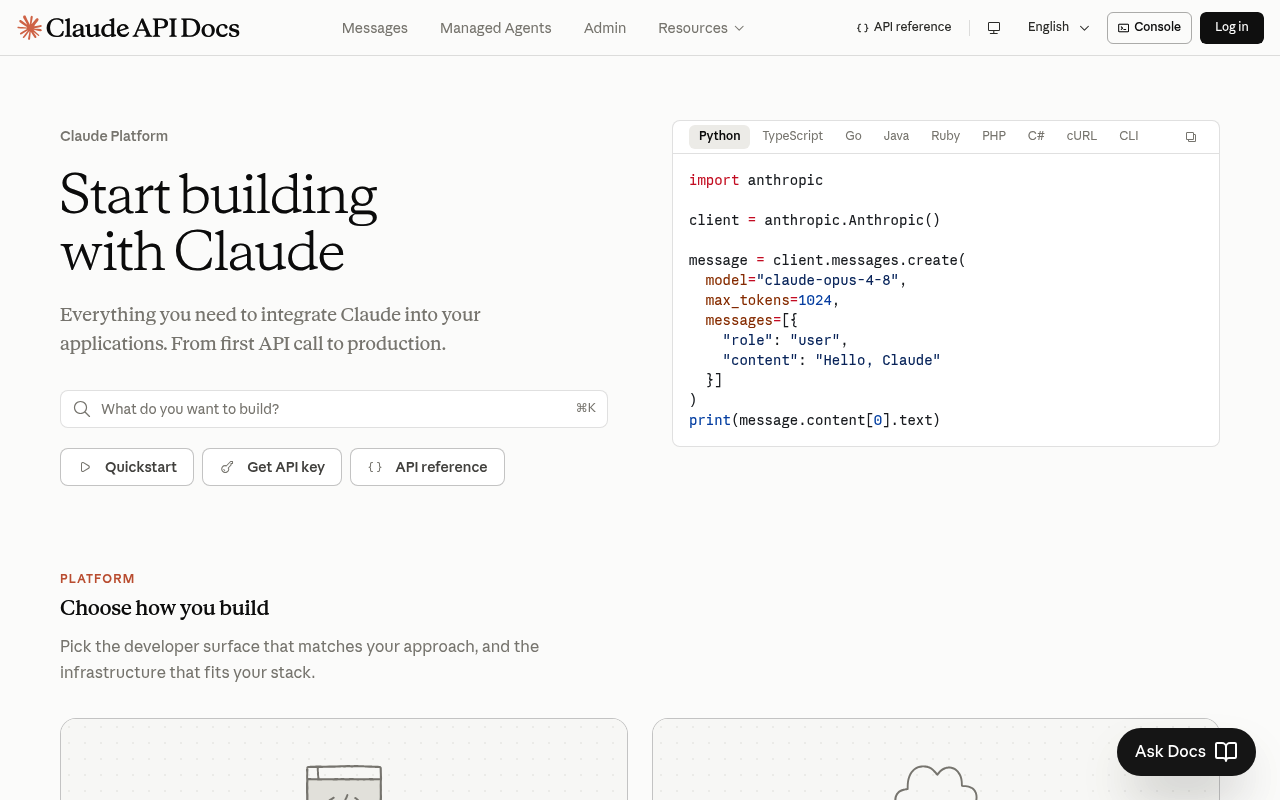Click the Claude API Docs wordmark
This screenshot has height=800, width=1280.
tap(143, 28)
